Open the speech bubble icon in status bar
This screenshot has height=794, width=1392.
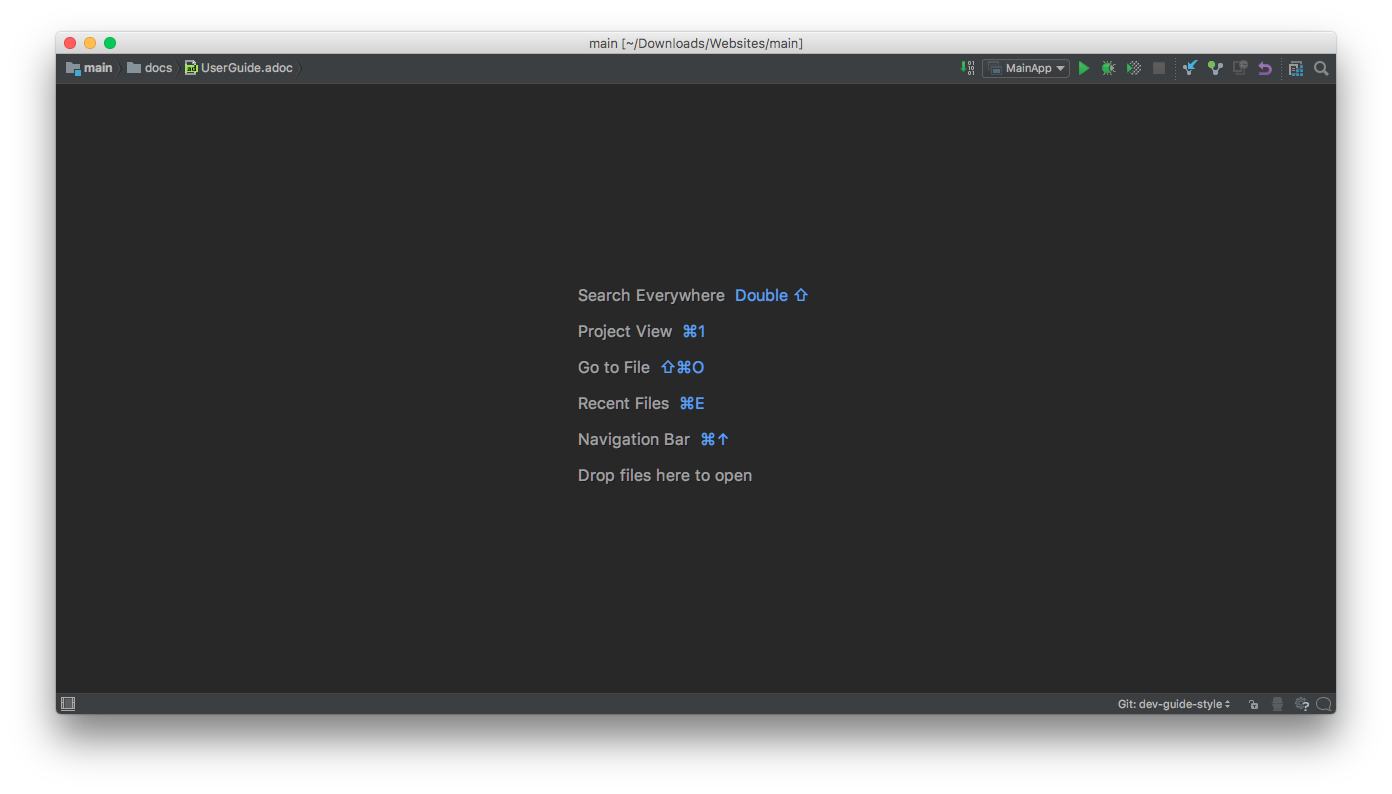click(x=1324, y=704)
